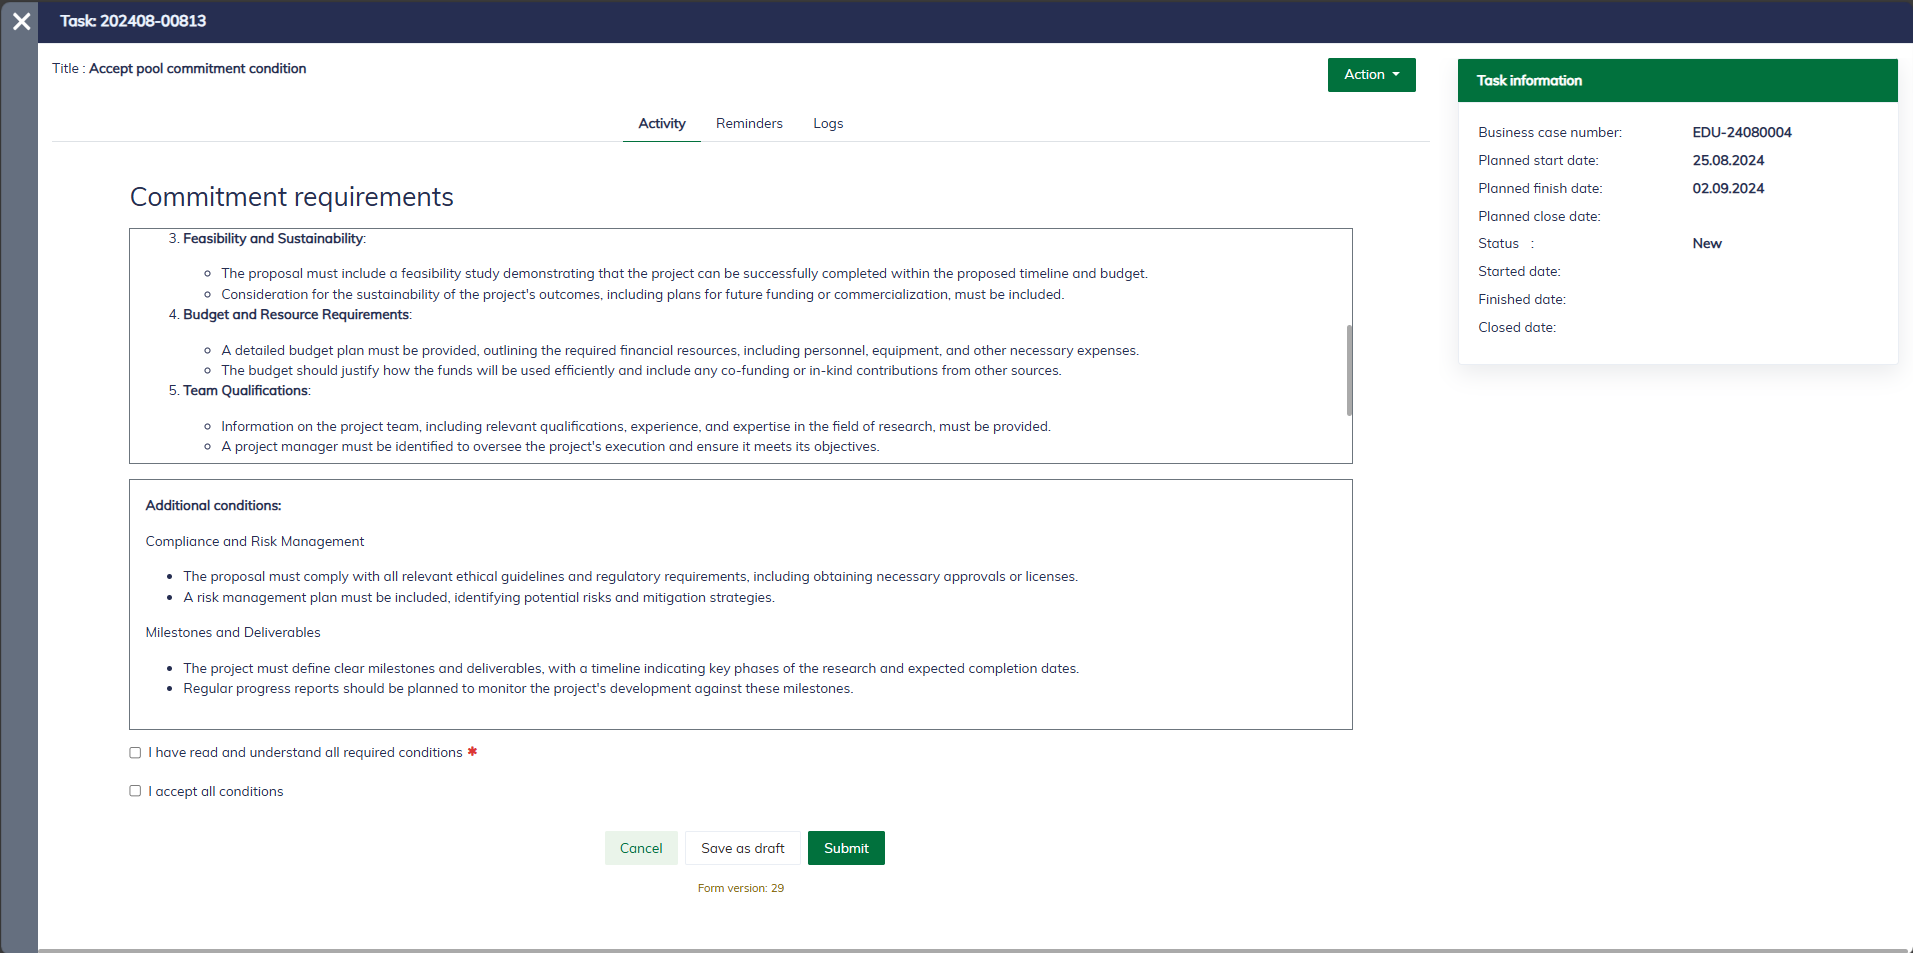Go to the Logs tab
Image resolution: width=1913 pixels, height=953 pixels.
pos(827,124)
